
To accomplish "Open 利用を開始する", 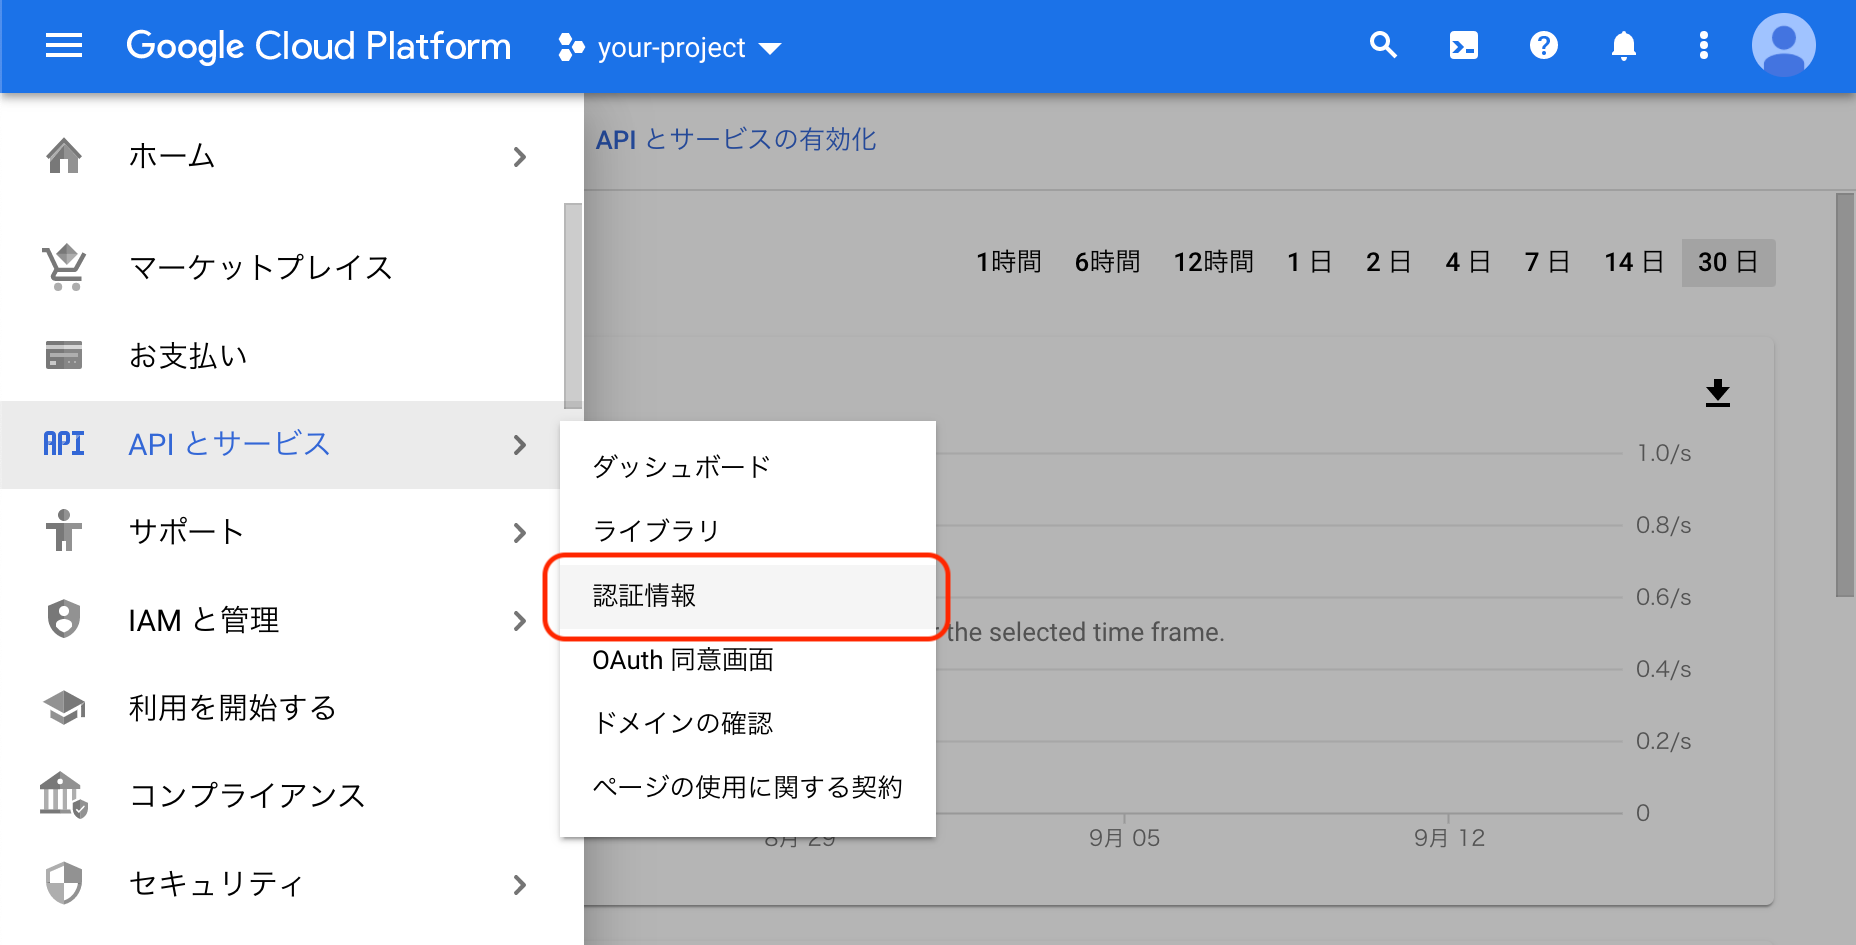I will click(x=232, y=708).
